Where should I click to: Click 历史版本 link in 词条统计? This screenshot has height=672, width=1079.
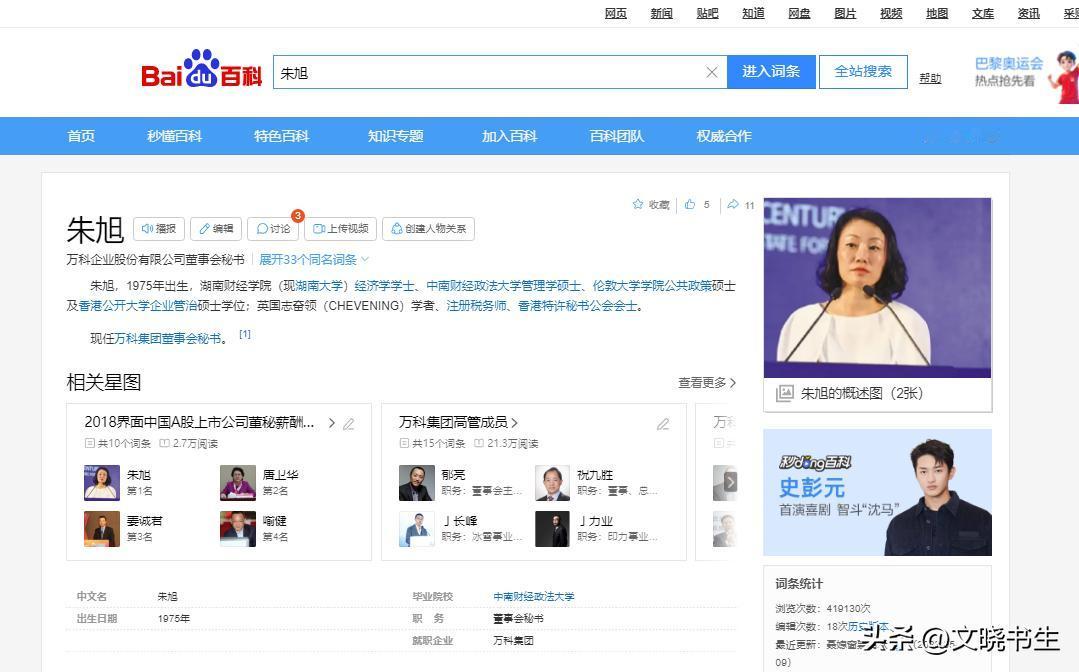click(868, 627)
